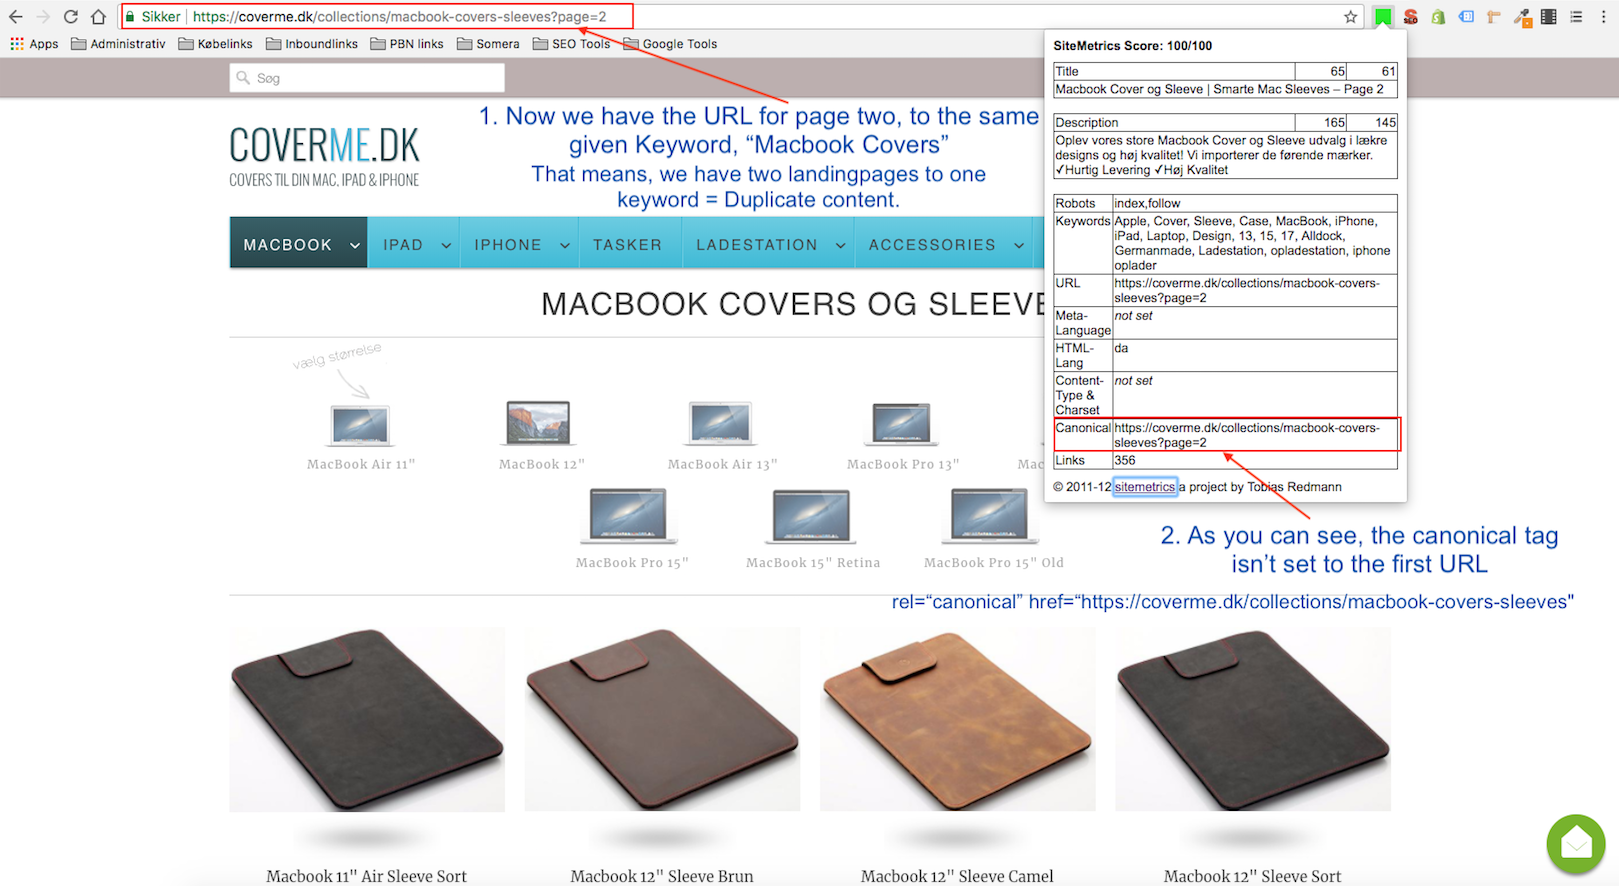Open the SEO Tools bookmarks folder
The width and height of the screenshot is (1619, 886).
point(571,44)
